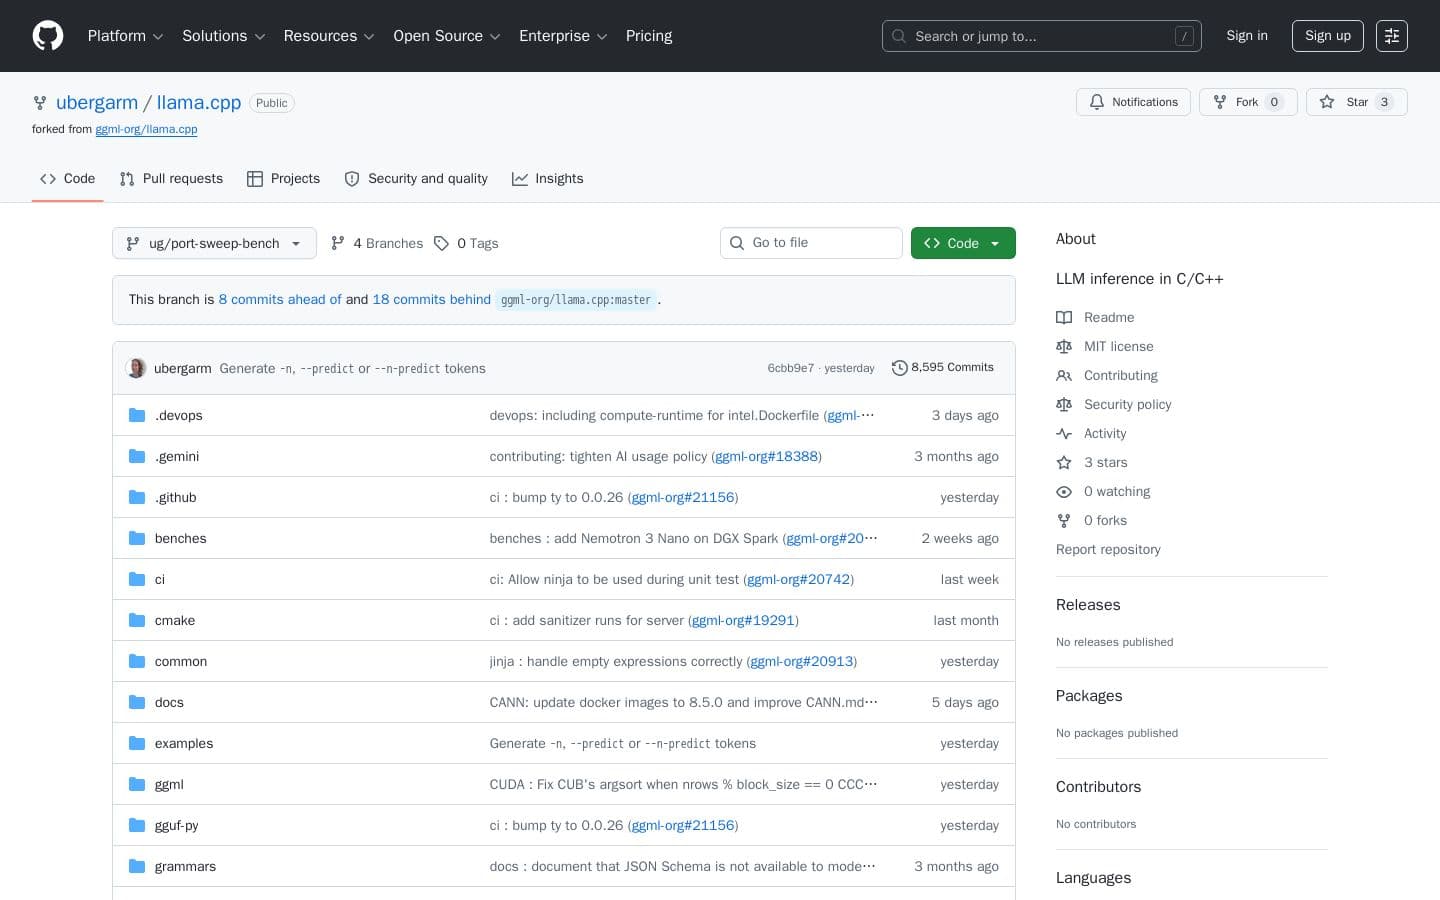Click the Readme book icon in About
The height and width of the screenshot is (900, 1440).
(x=1064, y=317)
